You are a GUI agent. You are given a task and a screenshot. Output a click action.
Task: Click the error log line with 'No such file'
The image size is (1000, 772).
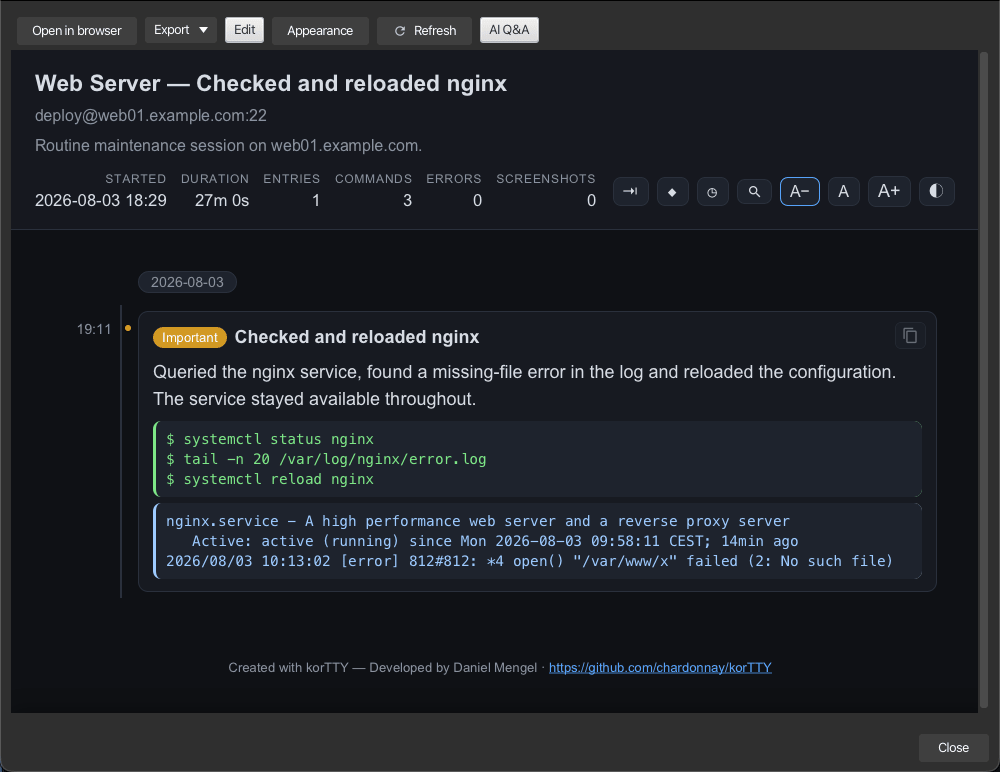point(529,561)
